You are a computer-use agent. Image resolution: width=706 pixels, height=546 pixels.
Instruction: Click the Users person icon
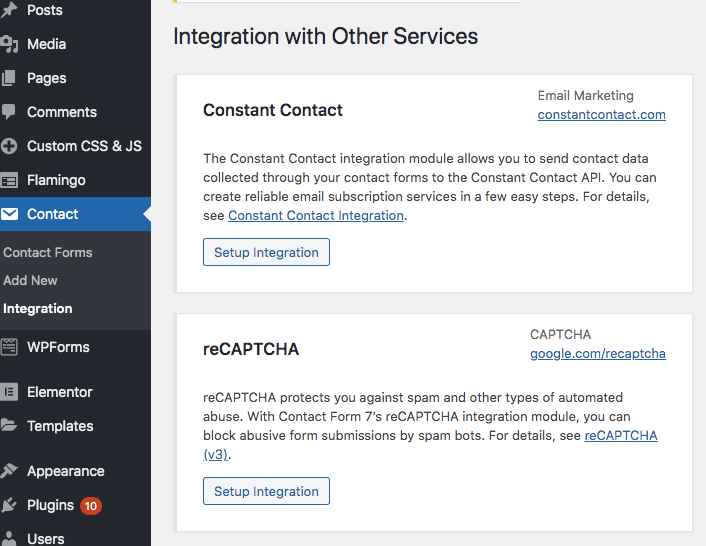point(9,538)
